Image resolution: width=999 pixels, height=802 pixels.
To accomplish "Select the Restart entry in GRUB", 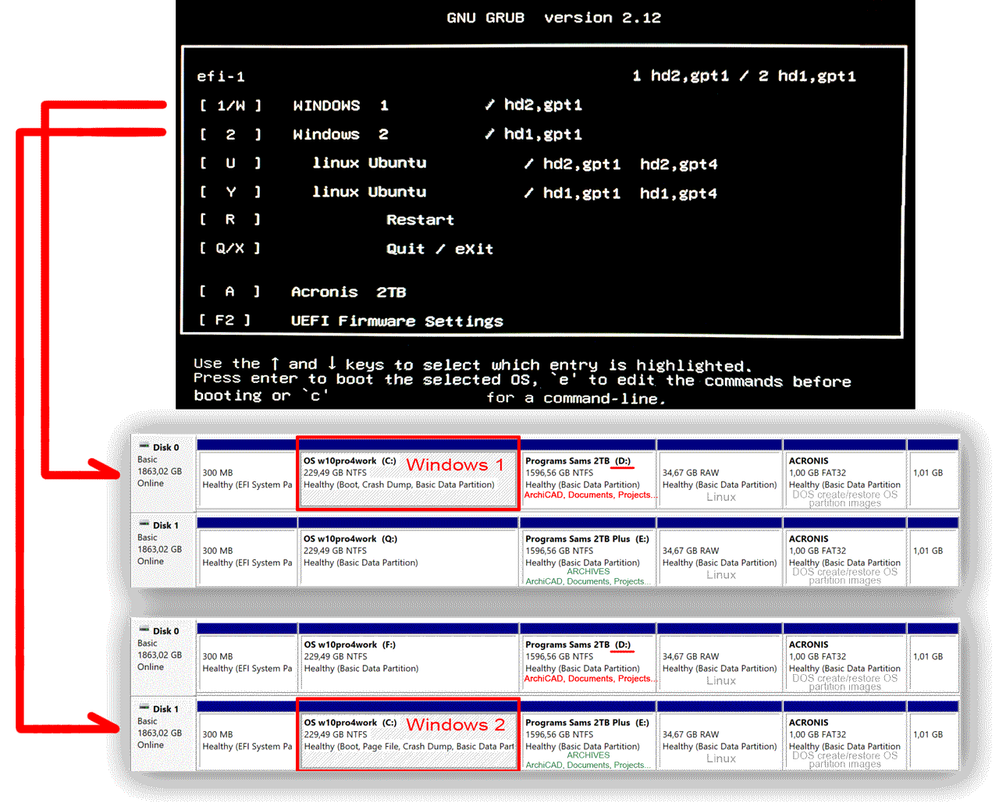I will (327, 220).
